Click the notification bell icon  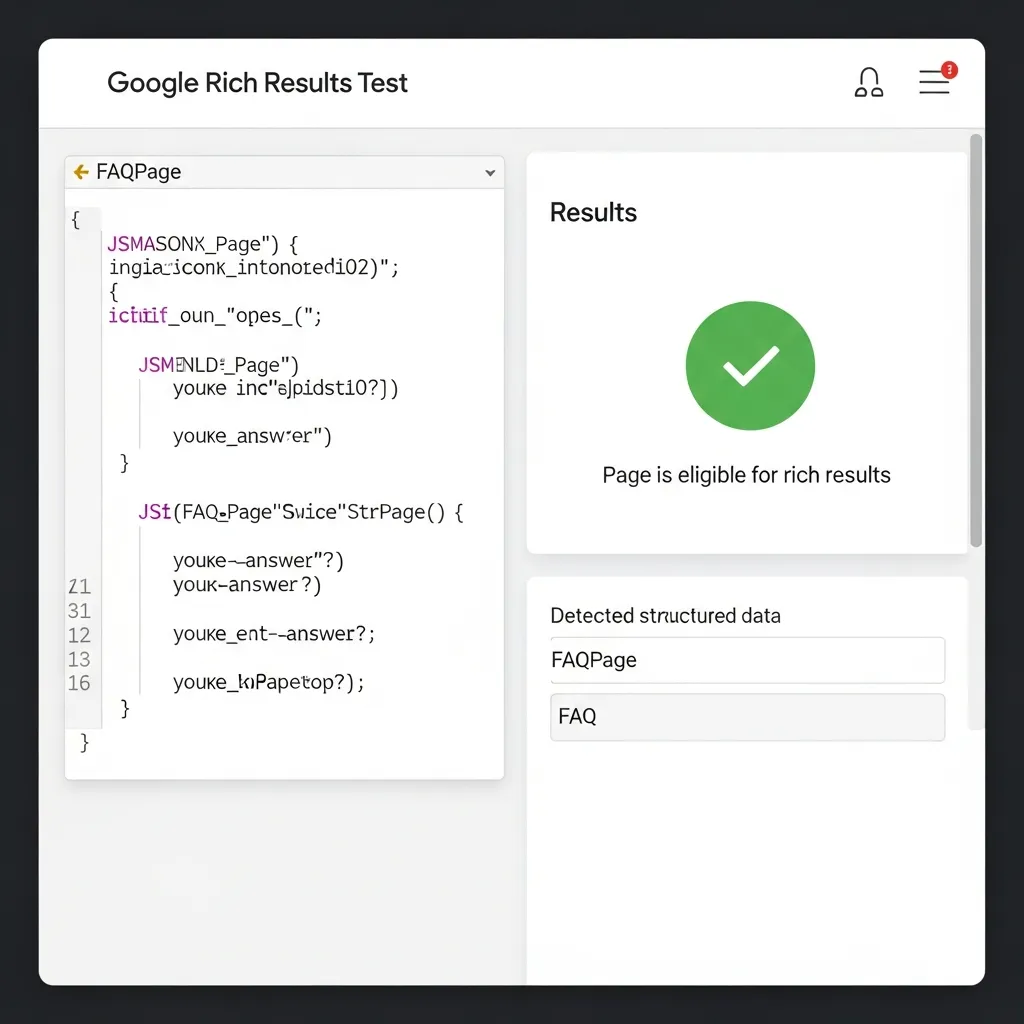point(868,82)
